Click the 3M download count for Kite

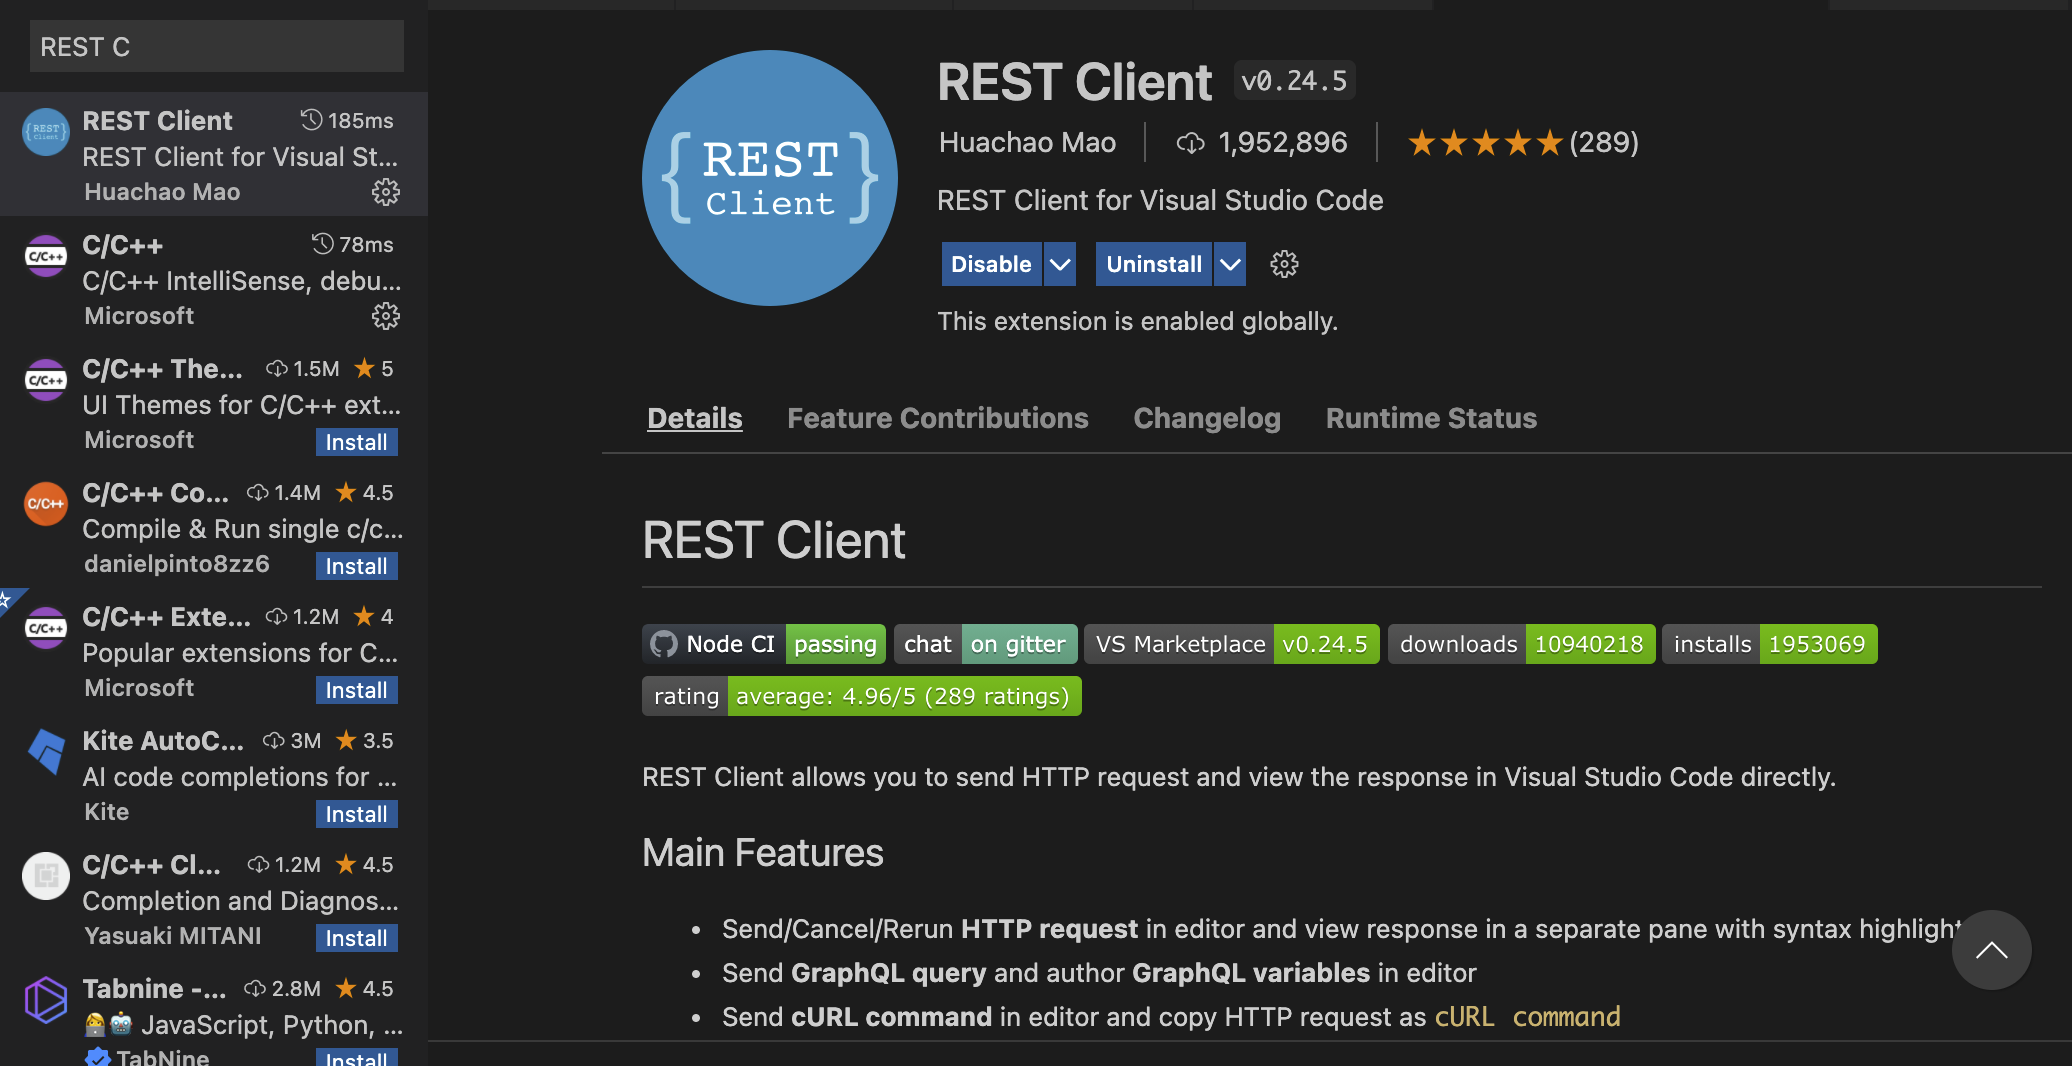tap(305, 740)
